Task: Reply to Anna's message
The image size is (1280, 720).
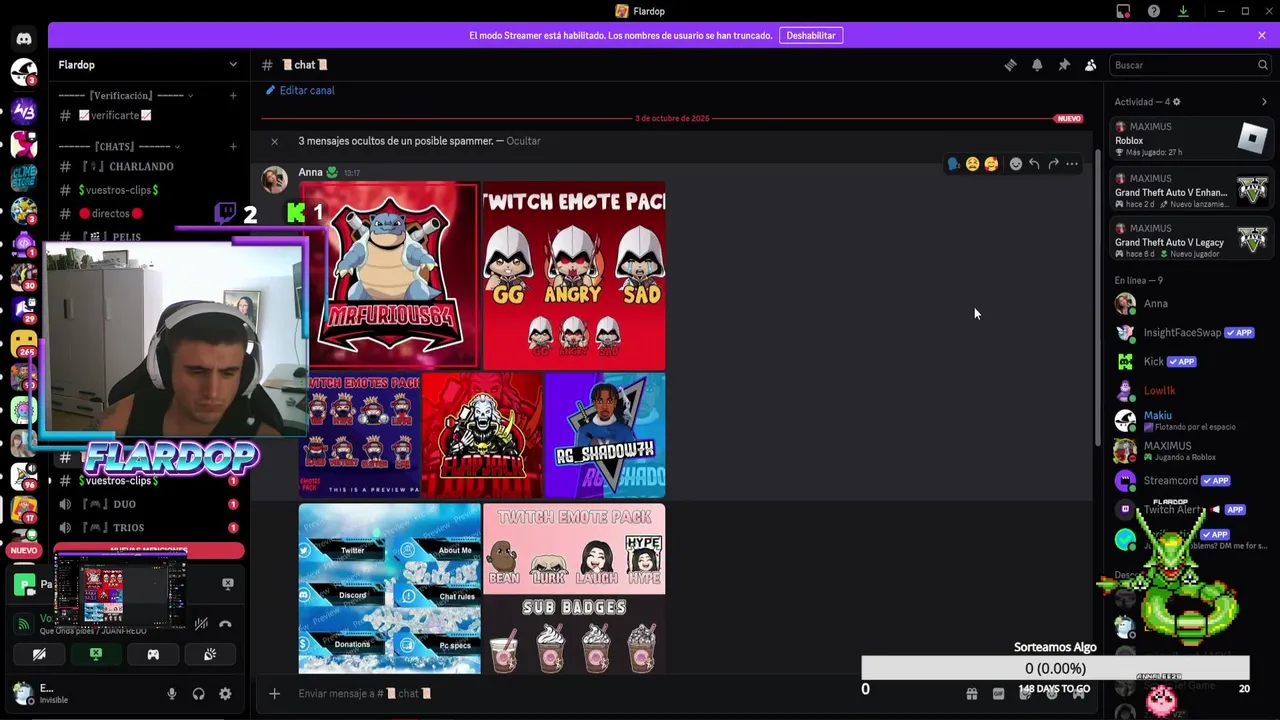Action: point(1034,164)
